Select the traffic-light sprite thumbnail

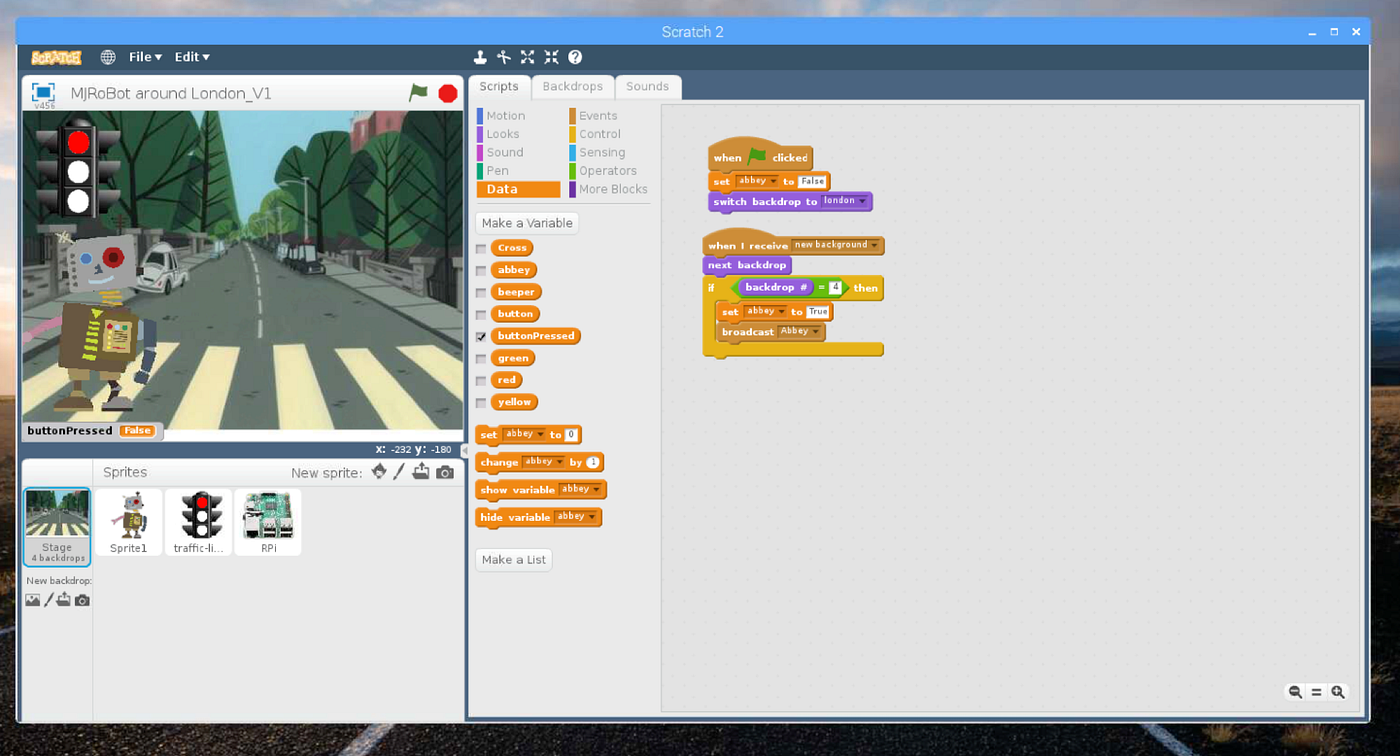coord(198,521)
